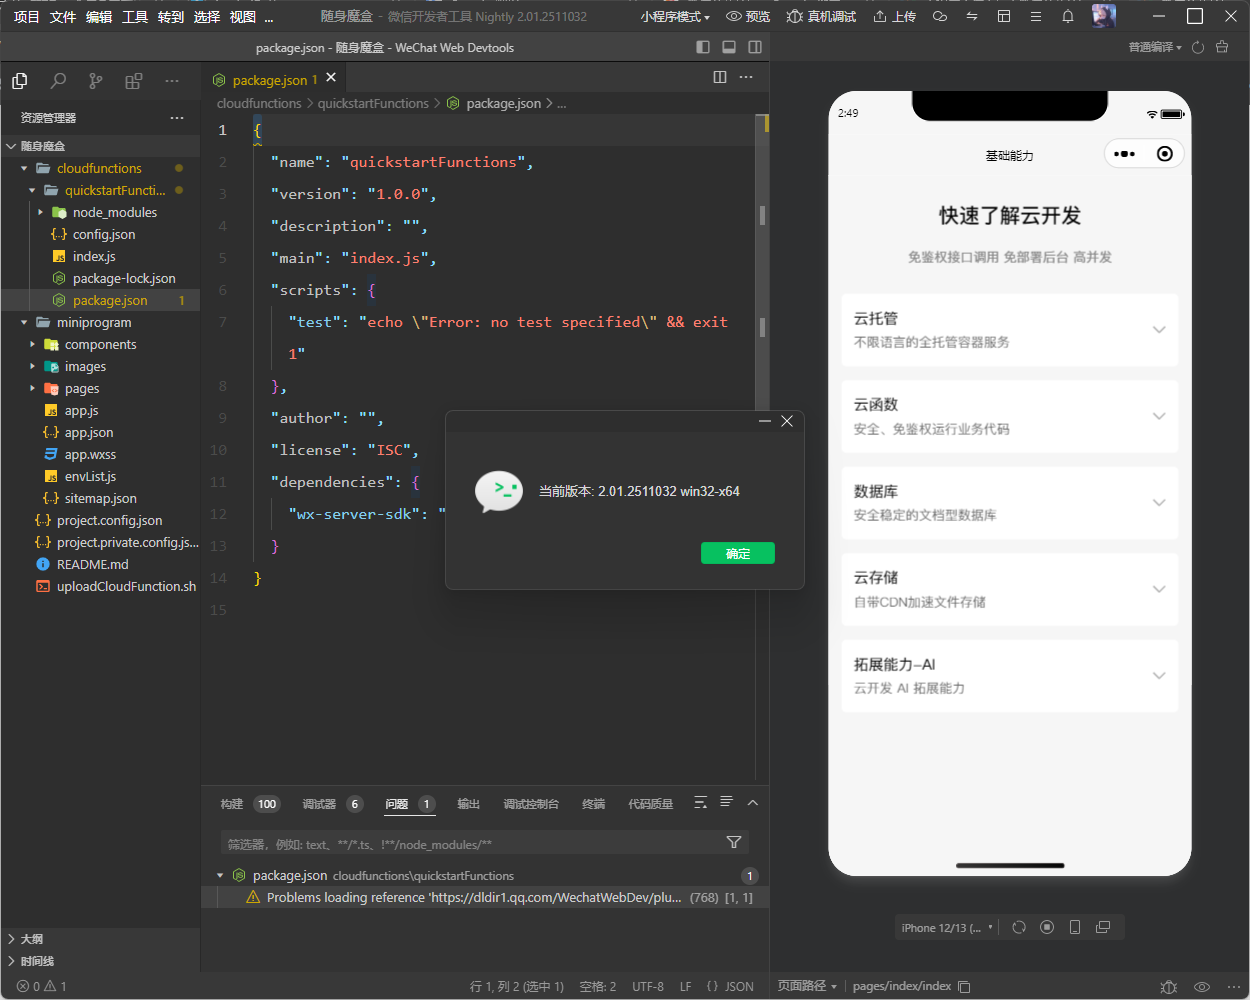The height and width of the screenshot is (1000, 1250).
Task: Open the iPhone 12/13 device dropdown
Action: point(947,928)
